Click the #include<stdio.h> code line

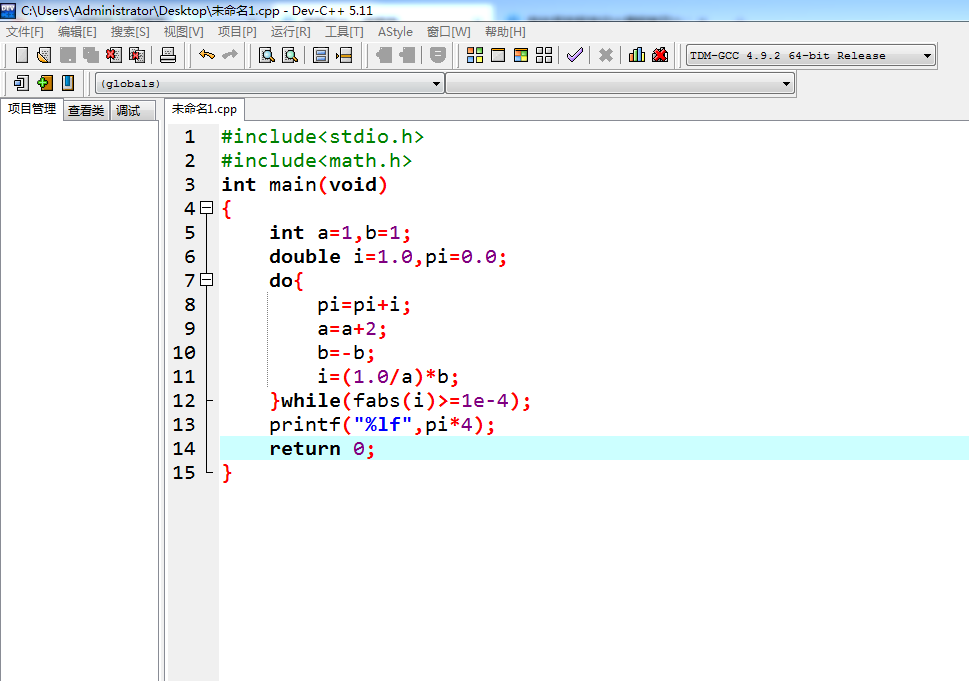point(322,136)
